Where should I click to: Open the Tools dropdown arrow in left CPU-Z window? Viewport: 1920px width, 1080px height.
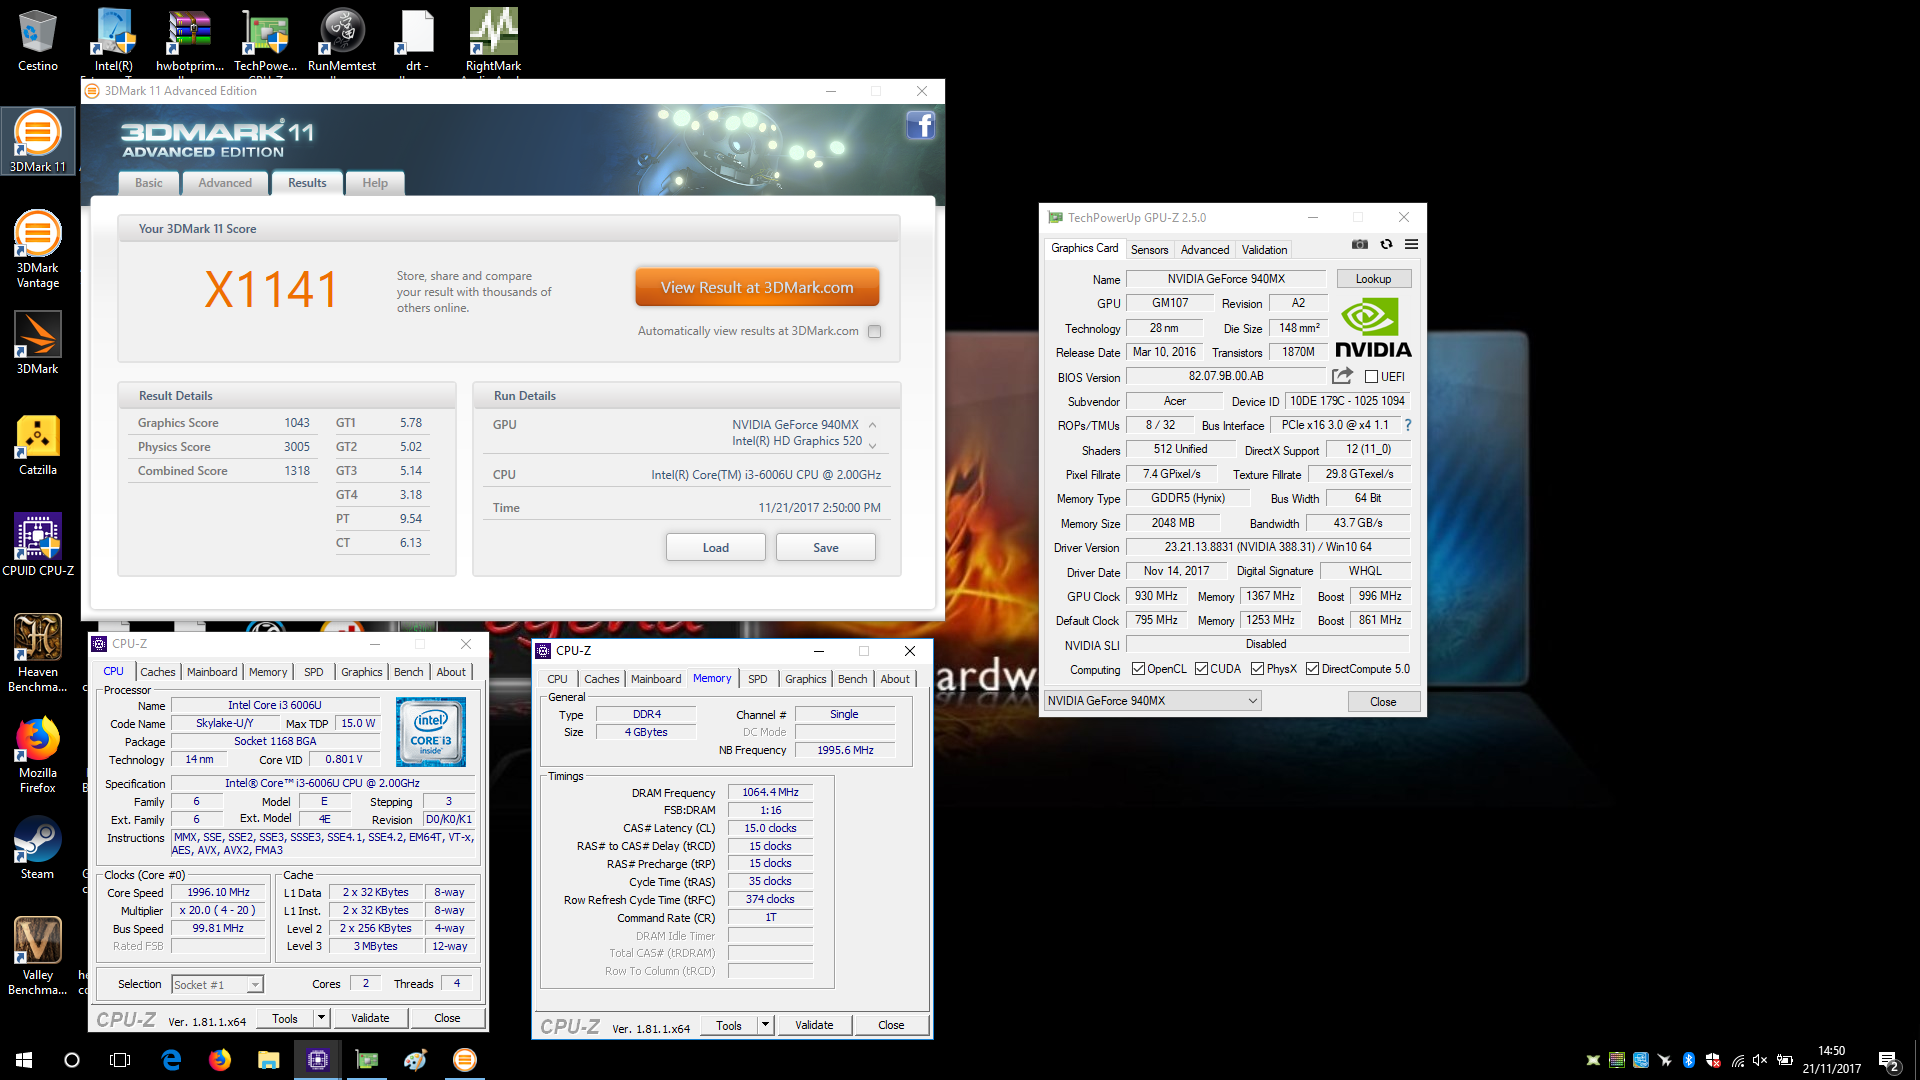321,1018
